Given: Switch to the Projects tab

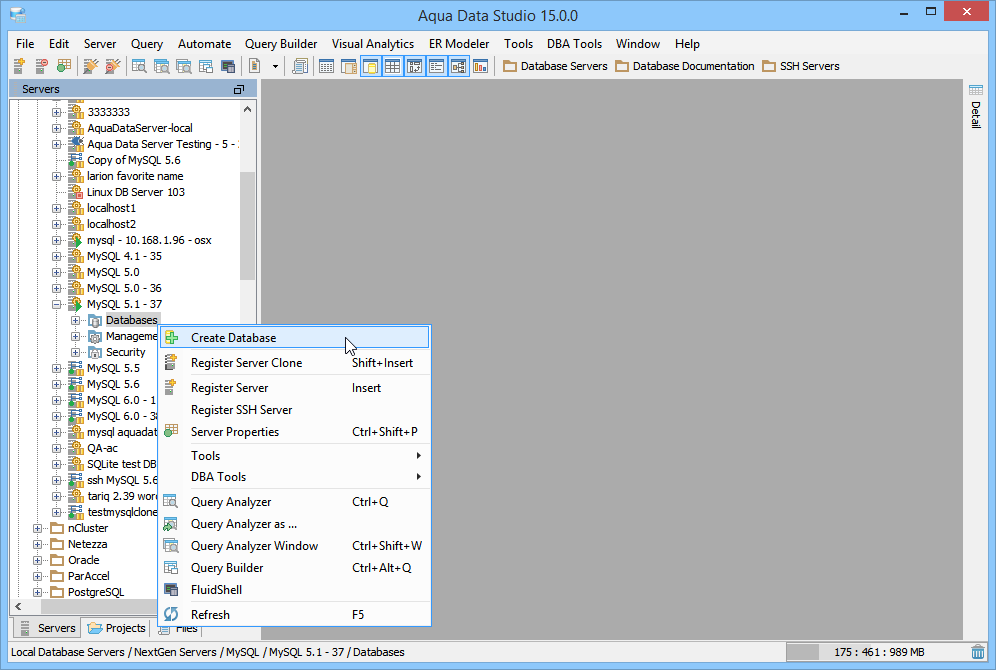Looking at the screenshot, I should pos(117,628).
